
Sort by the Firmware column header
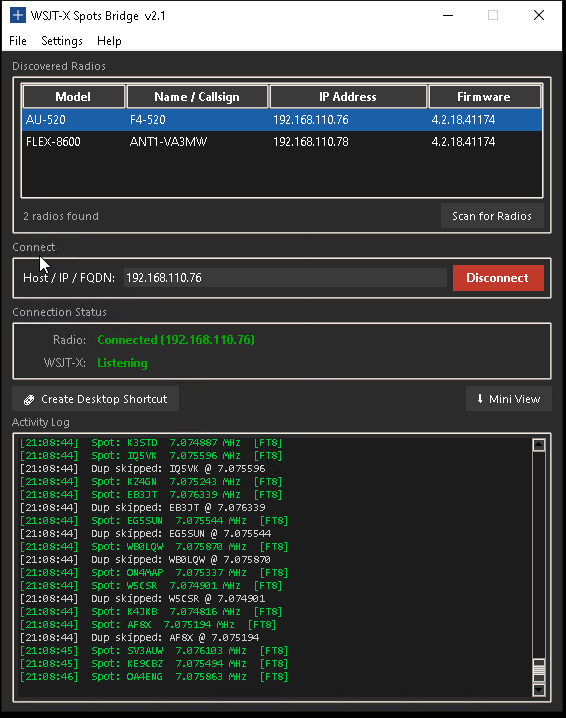pyautogui.click(x=484, y=97)
